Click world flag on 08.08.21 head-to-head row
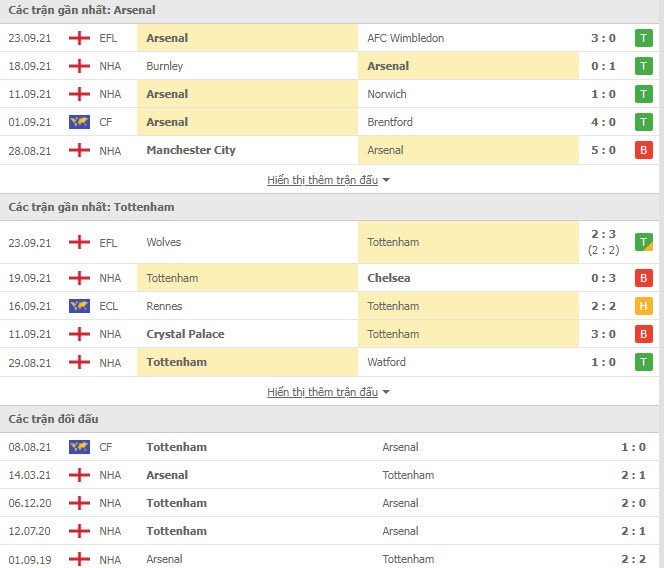The width and height of the screenshot is (664, 568). (79, 447)
